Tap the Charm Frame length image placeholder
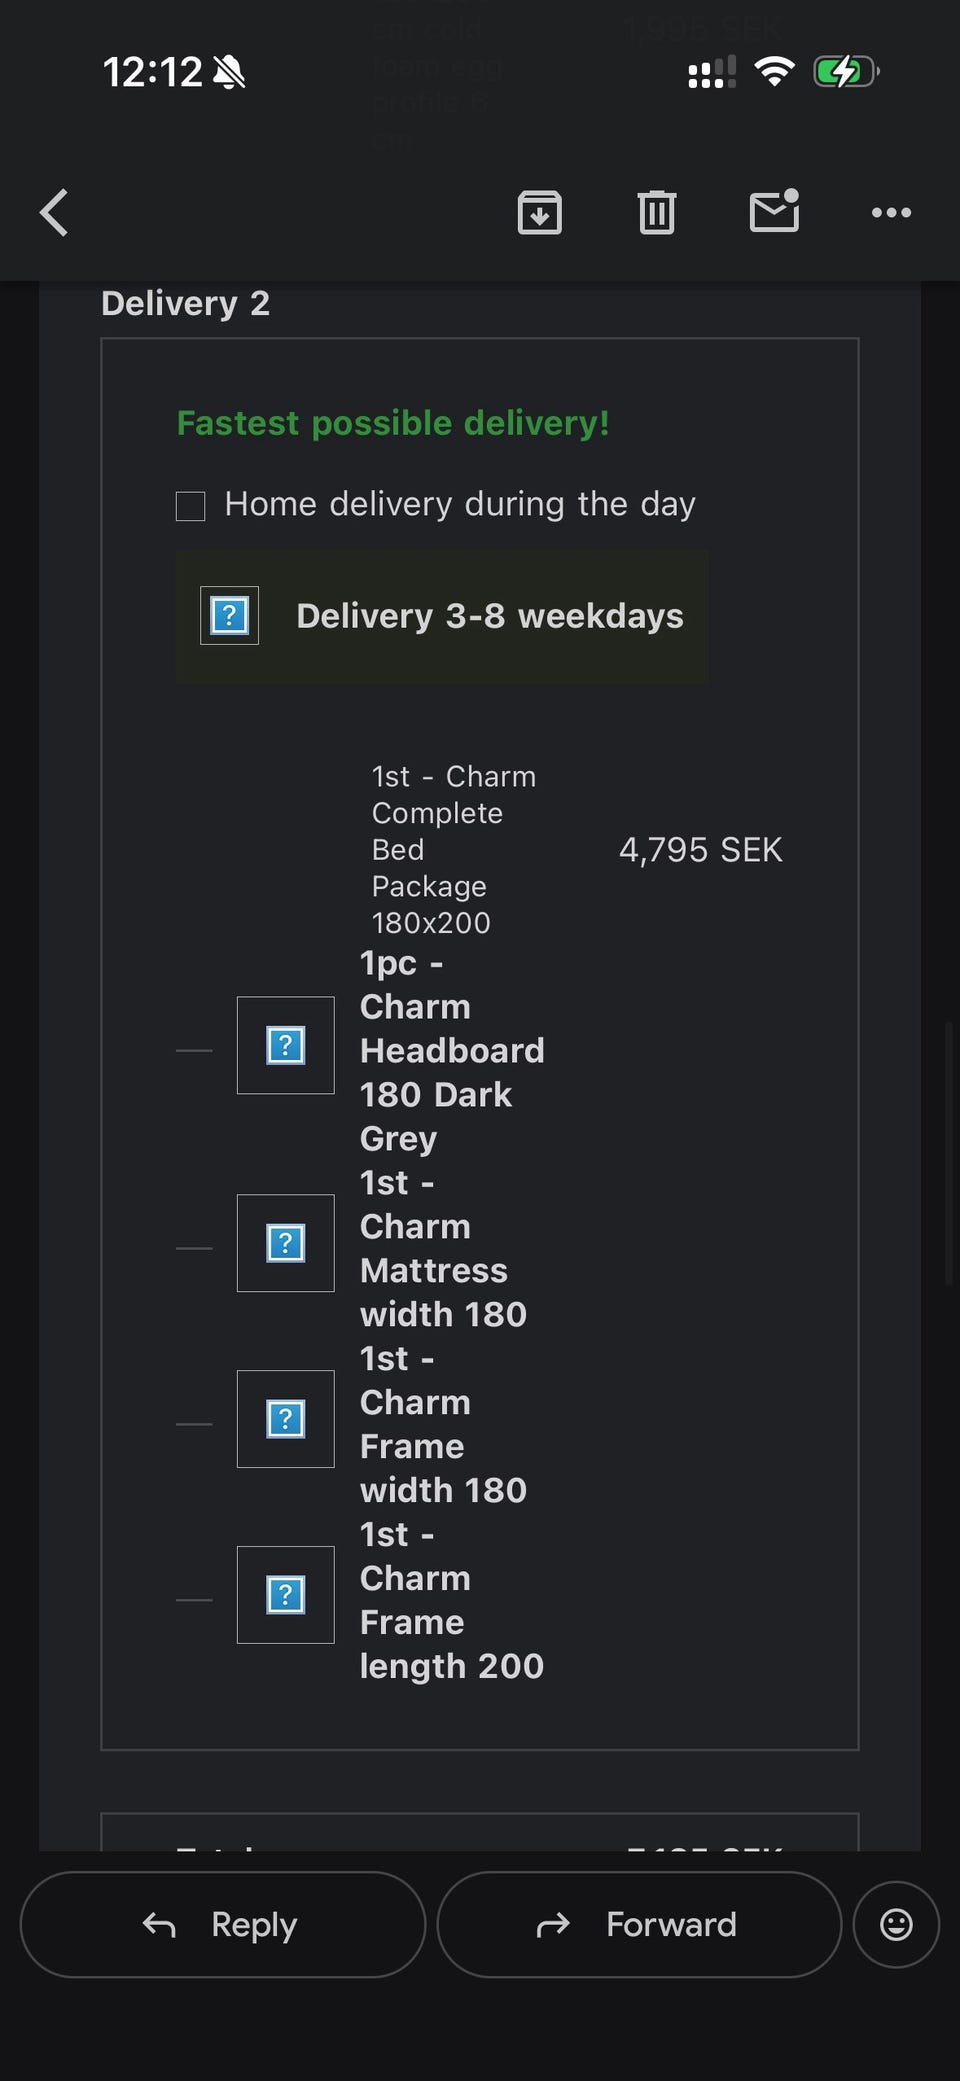The height and width of the screenshot is (2081, 960). [286, 1595]
